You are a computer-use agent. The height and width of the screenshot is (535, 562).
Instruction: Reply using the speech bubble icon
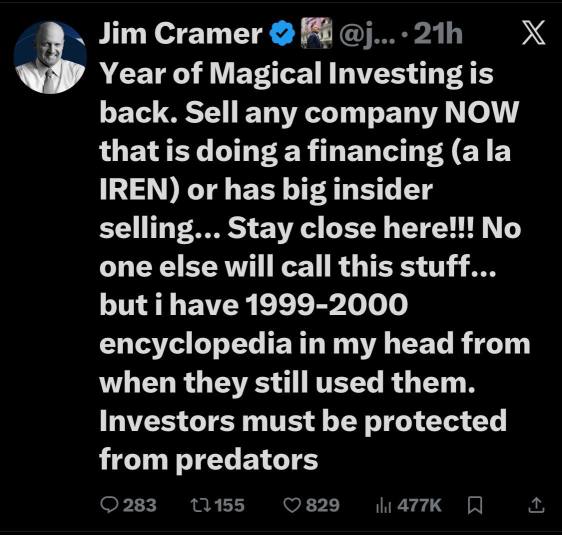click(x=109, y=505)
